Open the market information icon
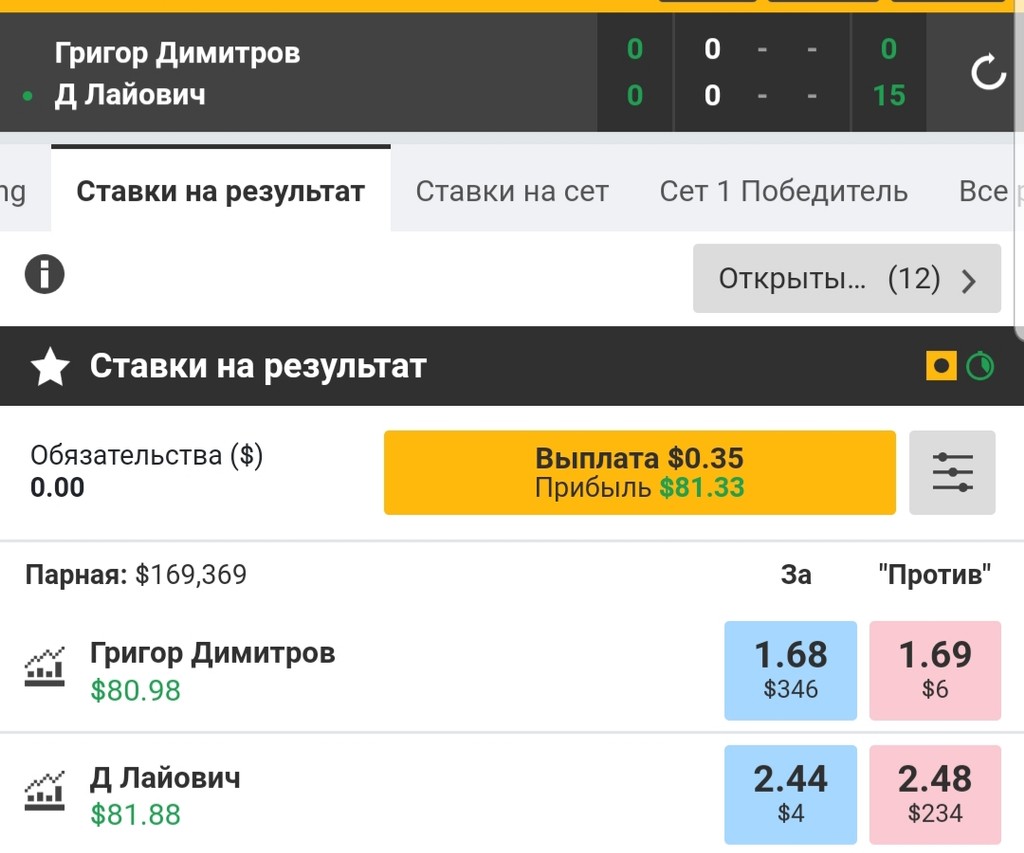 click(45, 274)
